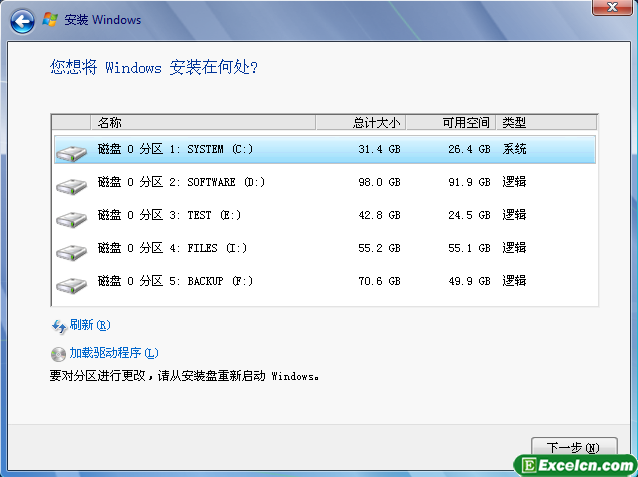The height and width of the screenshot is (477, 638).
Task: Click the Windows flag logo in title bar
Action: tap(50, 20)
